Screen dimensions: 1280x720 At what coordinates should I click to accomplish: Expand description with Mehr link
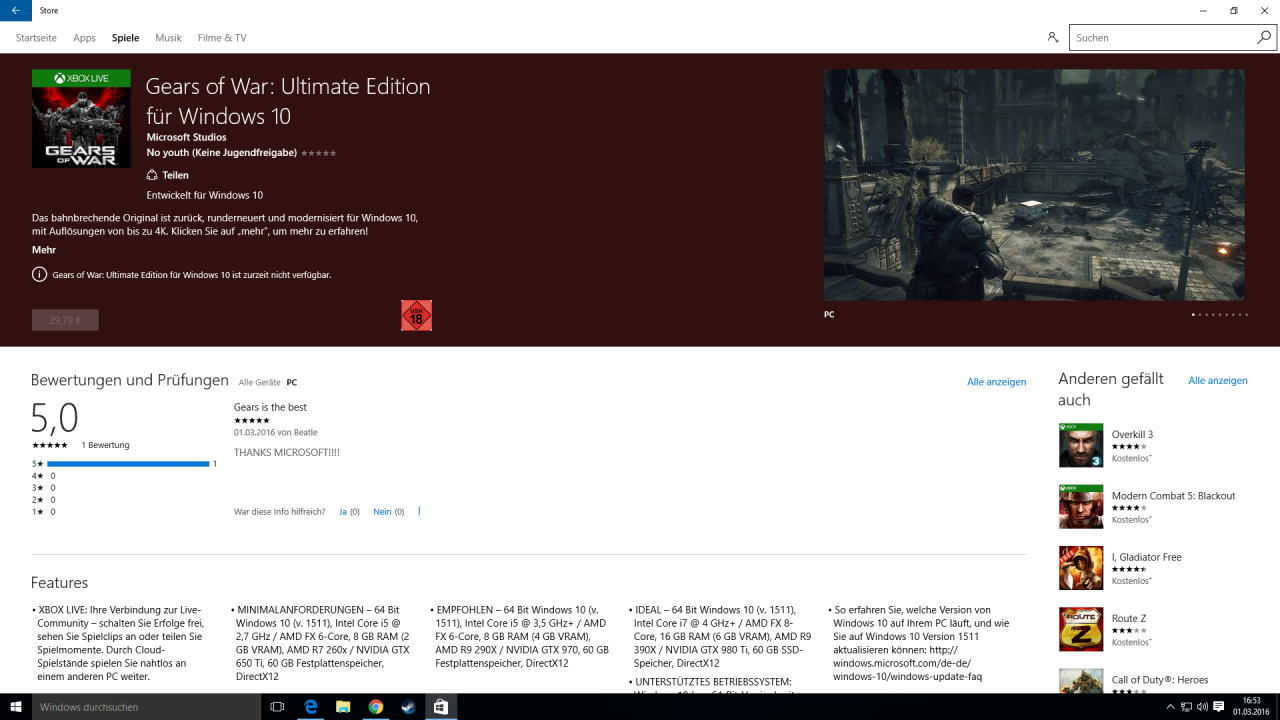43,250
